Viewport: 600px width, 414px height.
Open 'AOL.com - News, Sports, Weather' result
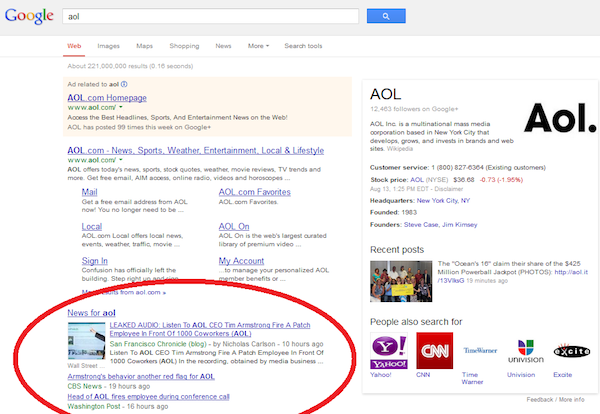(196, 150)
